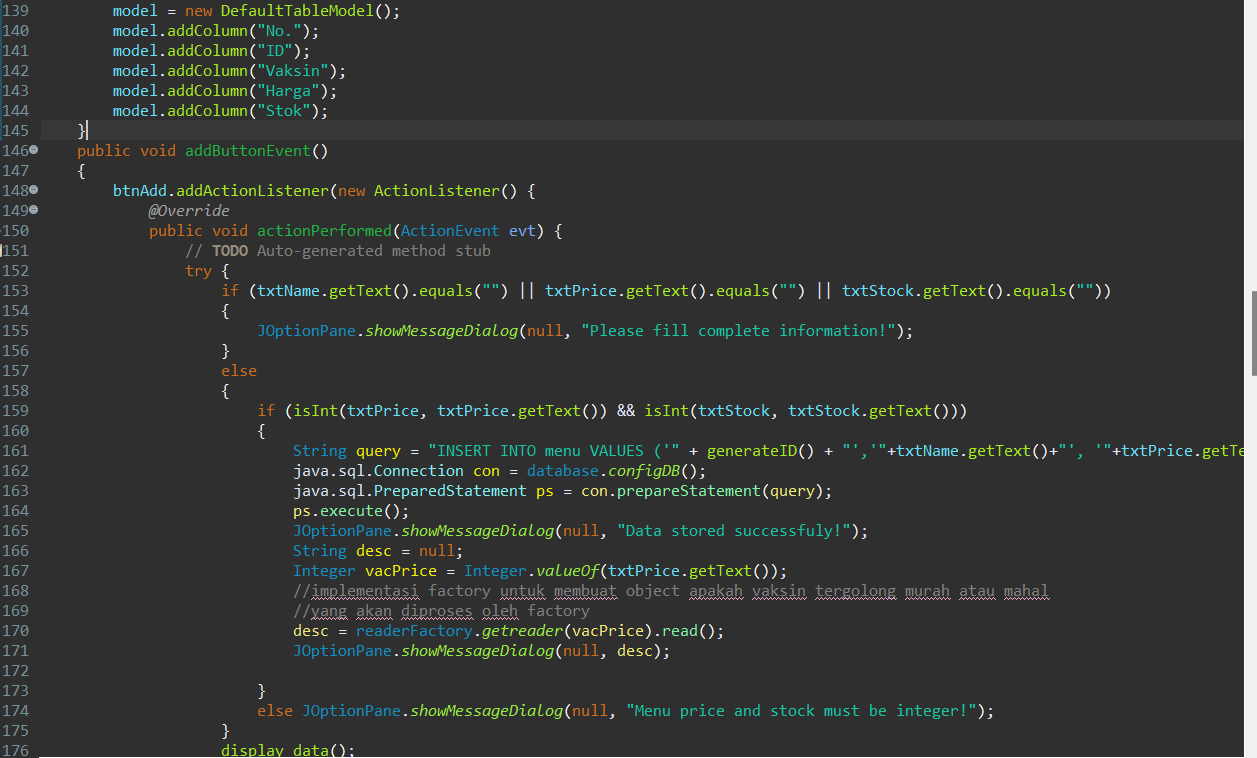Click the else keyword on line 157
The width and height of the screenshot is (1257, 758).
[x=239, y=371]
